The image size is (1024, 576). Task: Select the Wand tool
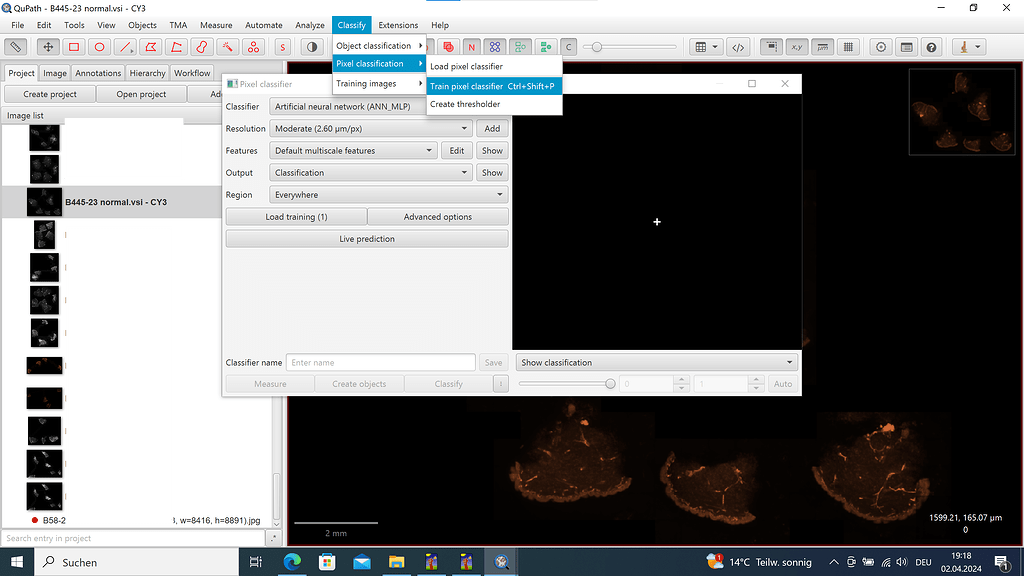tap(229, 47)
